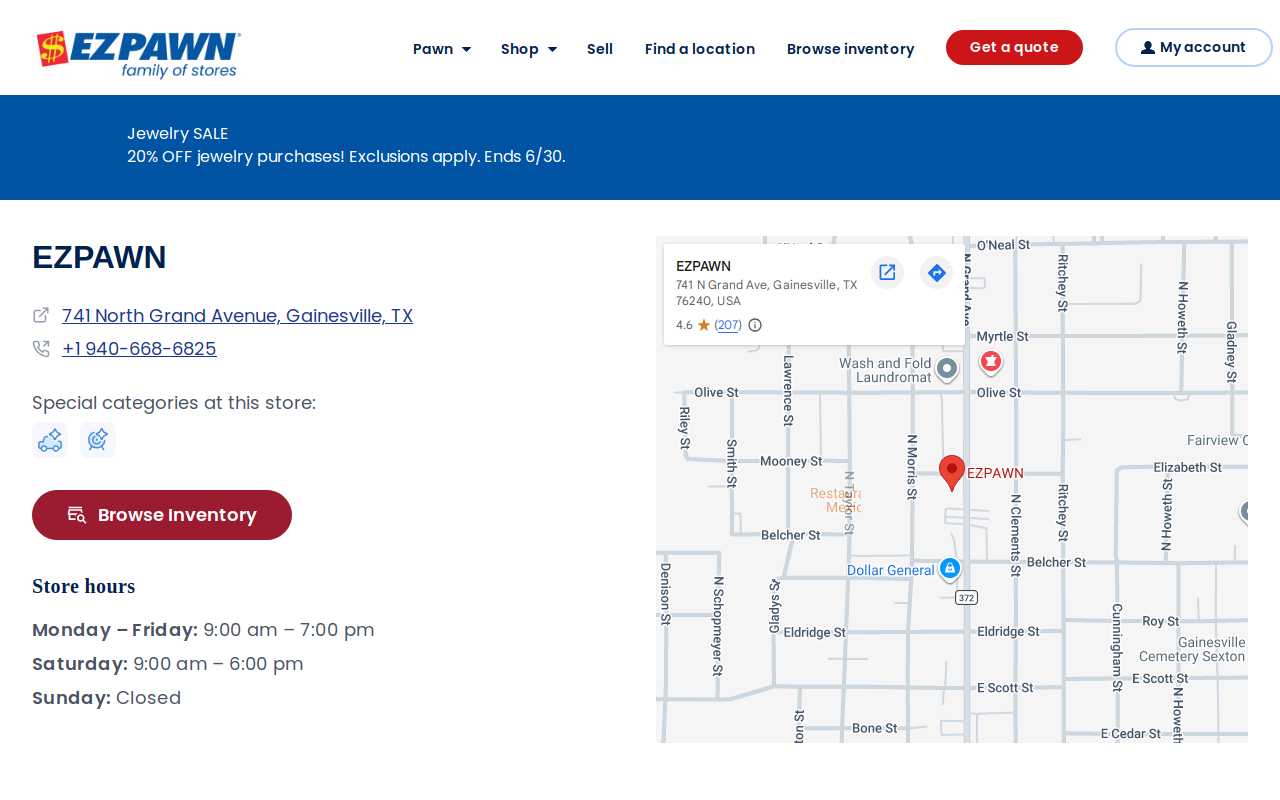
Task: Open the My account button
Action: [x=1194, y=47]
